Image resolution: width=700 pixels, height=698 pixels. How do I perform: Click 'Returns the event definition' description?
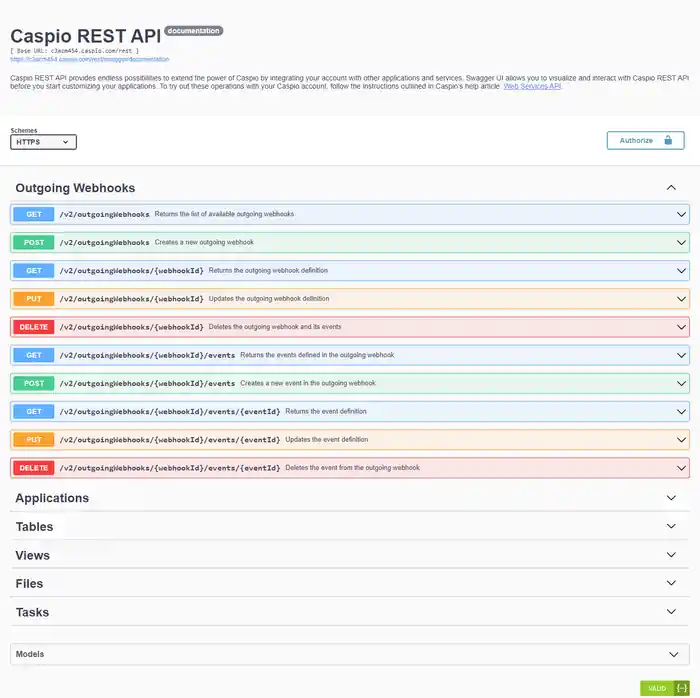click(x=326, y=411)
